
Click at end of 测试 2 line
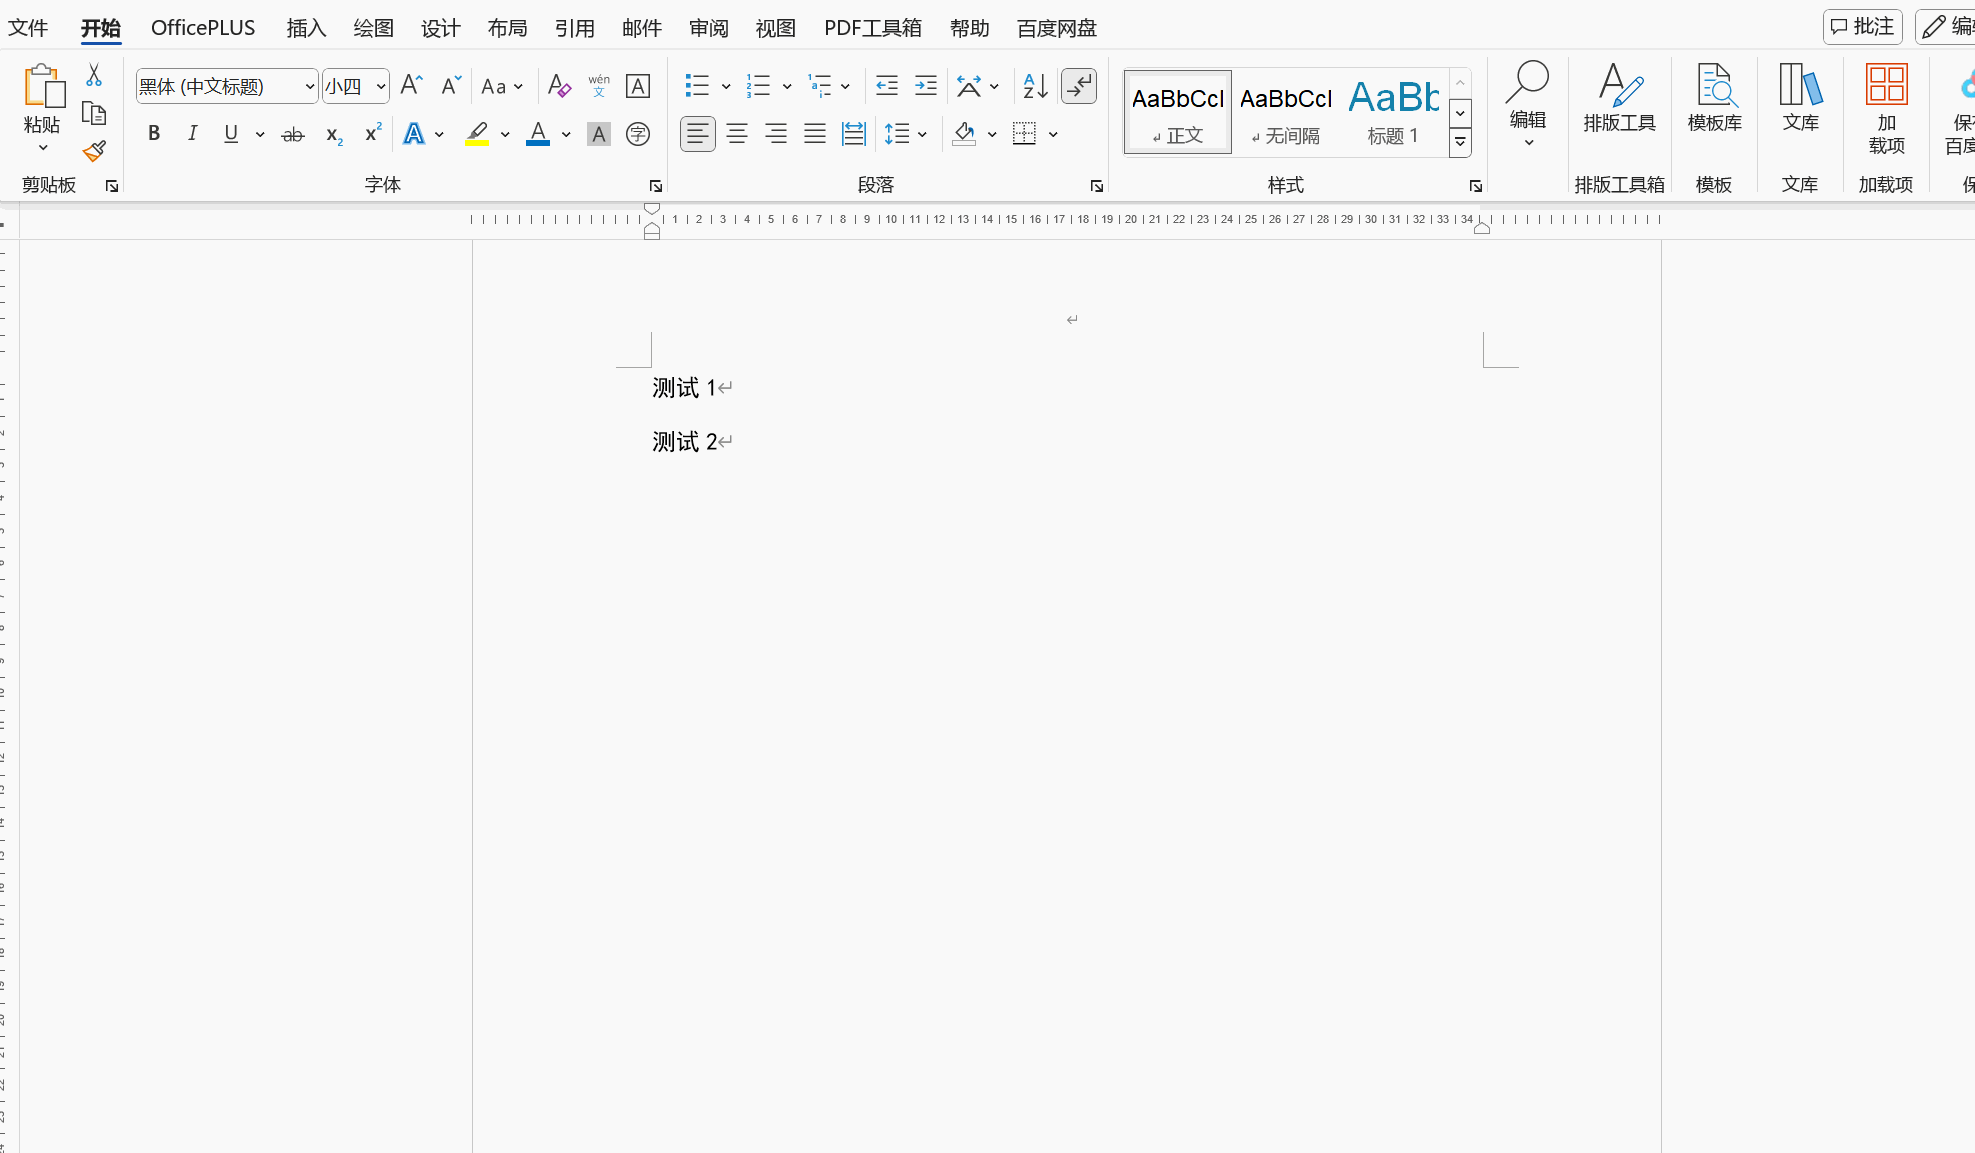pos(719,442)
